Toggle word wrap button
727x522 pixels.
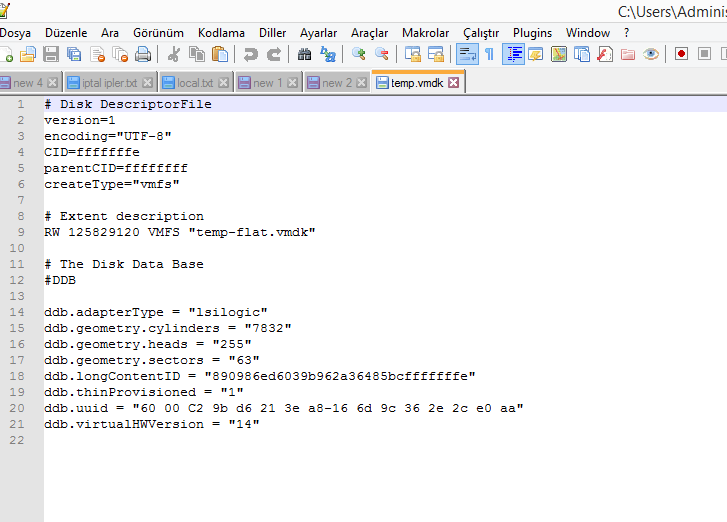pos(467,54)
